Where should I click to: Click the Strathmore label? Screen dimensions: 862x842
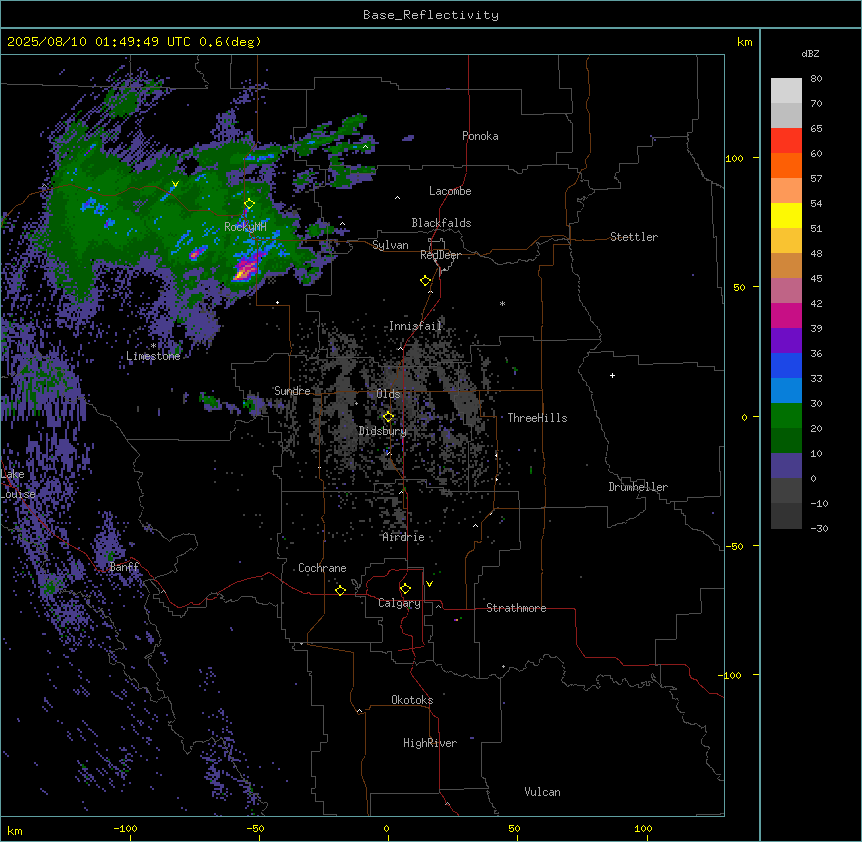[x=516, y=608]
